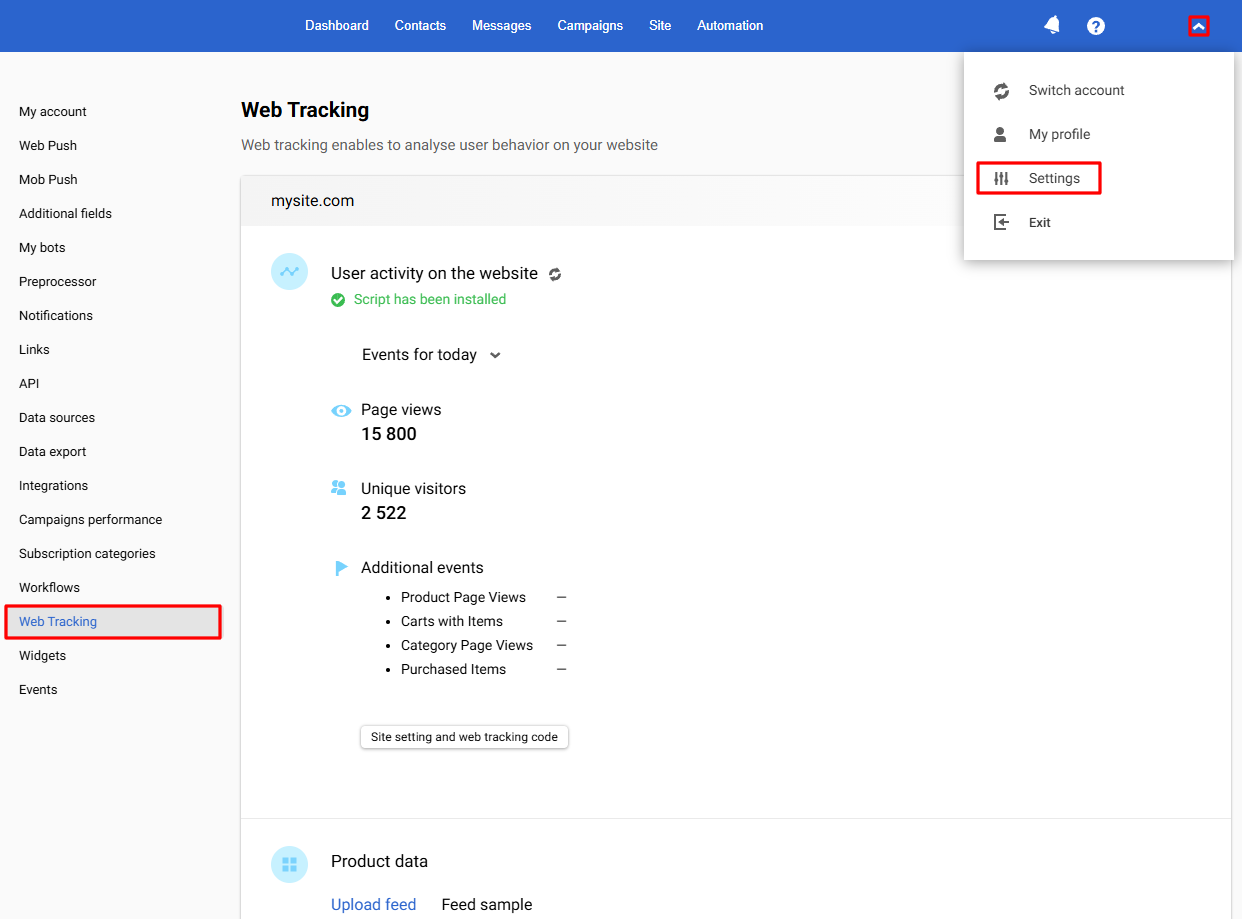Go to Workflows in the sidebar
This screenshot has height=919, width=1242.
click(49, 588)
